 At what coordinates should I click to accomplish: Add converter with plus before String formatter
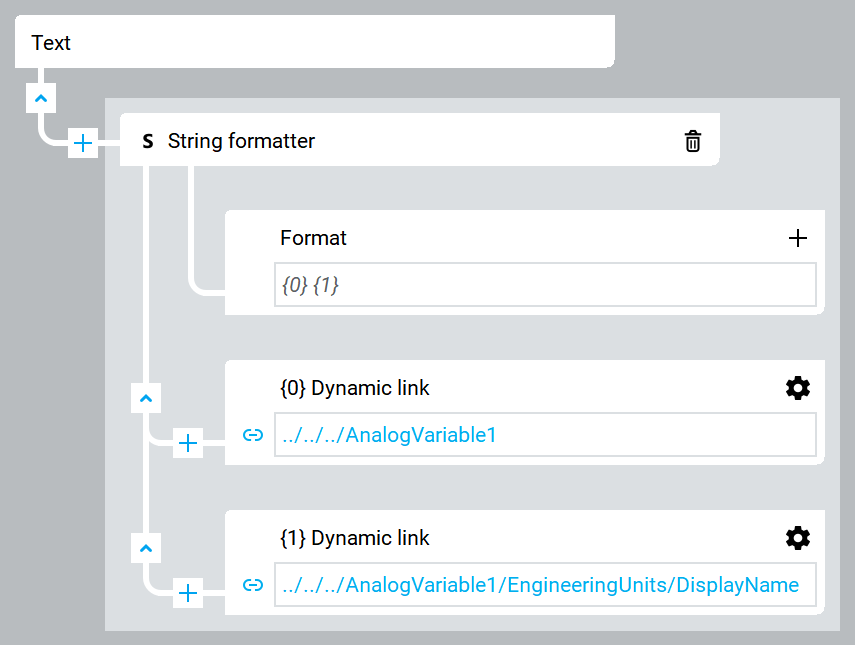point(83,143)
